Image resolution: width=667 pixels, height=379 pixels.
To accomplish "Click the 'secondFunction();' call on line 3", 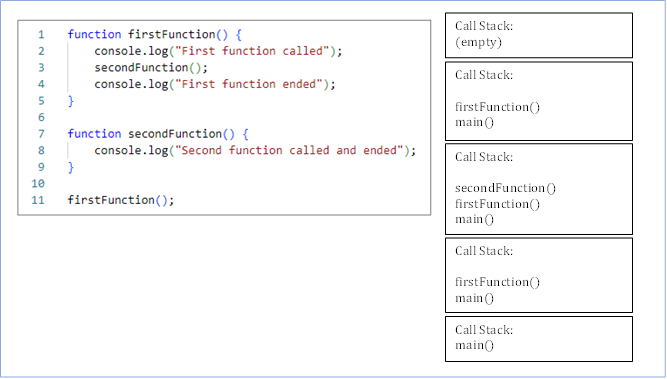I will (151, 68).
